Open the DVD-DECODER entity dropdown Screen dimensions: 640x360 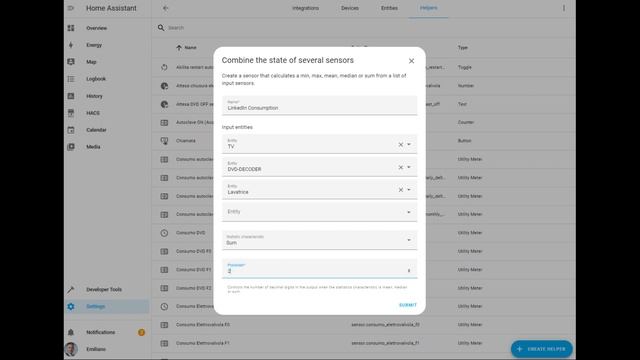(409, 167)
